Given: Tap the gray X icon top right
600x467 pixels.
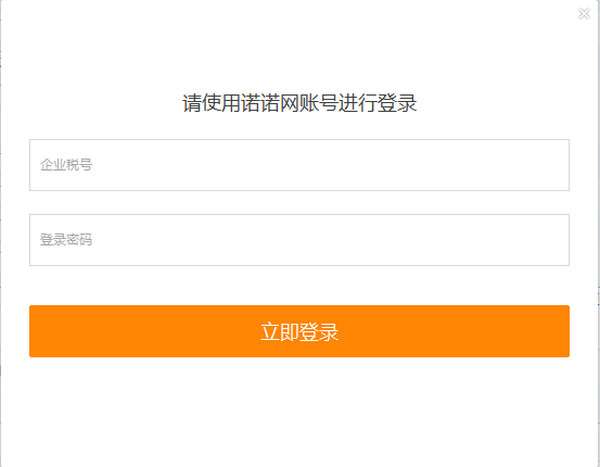Looking at the screenshot, I should [584, 14].
